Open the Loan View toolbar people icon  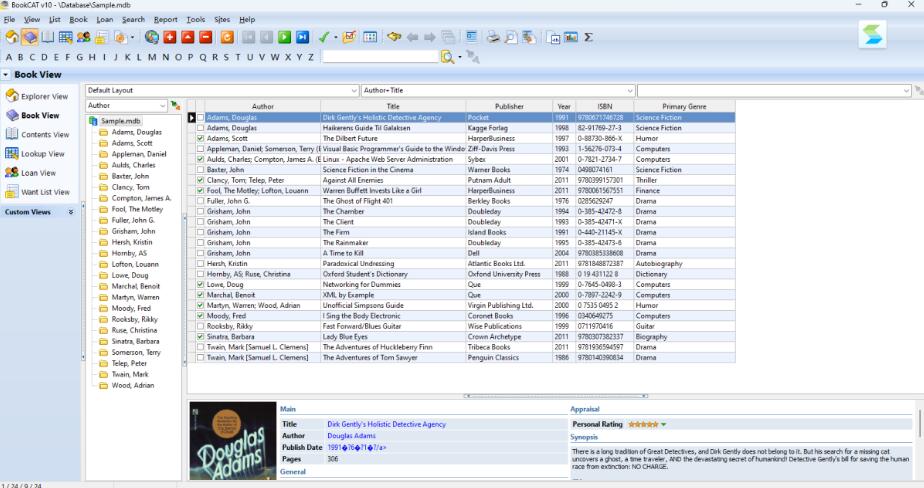tap(83, 37)
